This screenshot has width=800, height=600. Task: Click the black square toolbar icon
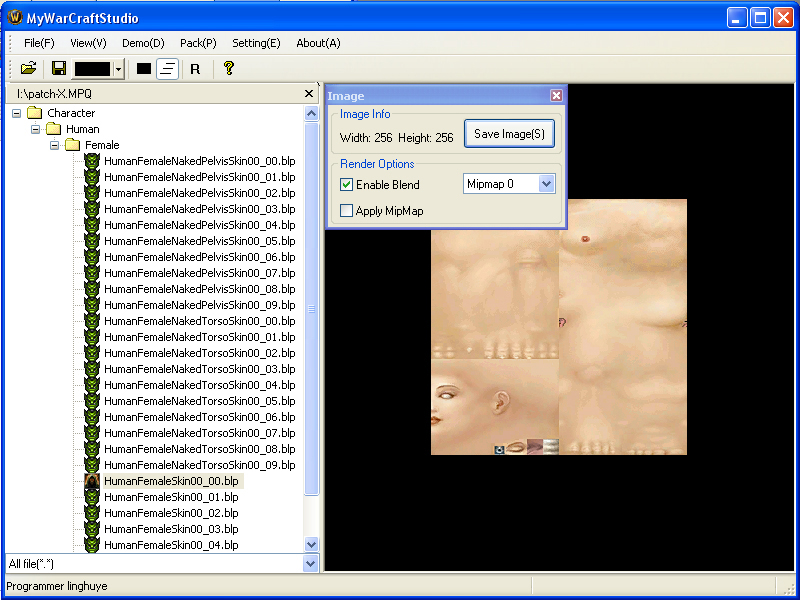[144, 68]
